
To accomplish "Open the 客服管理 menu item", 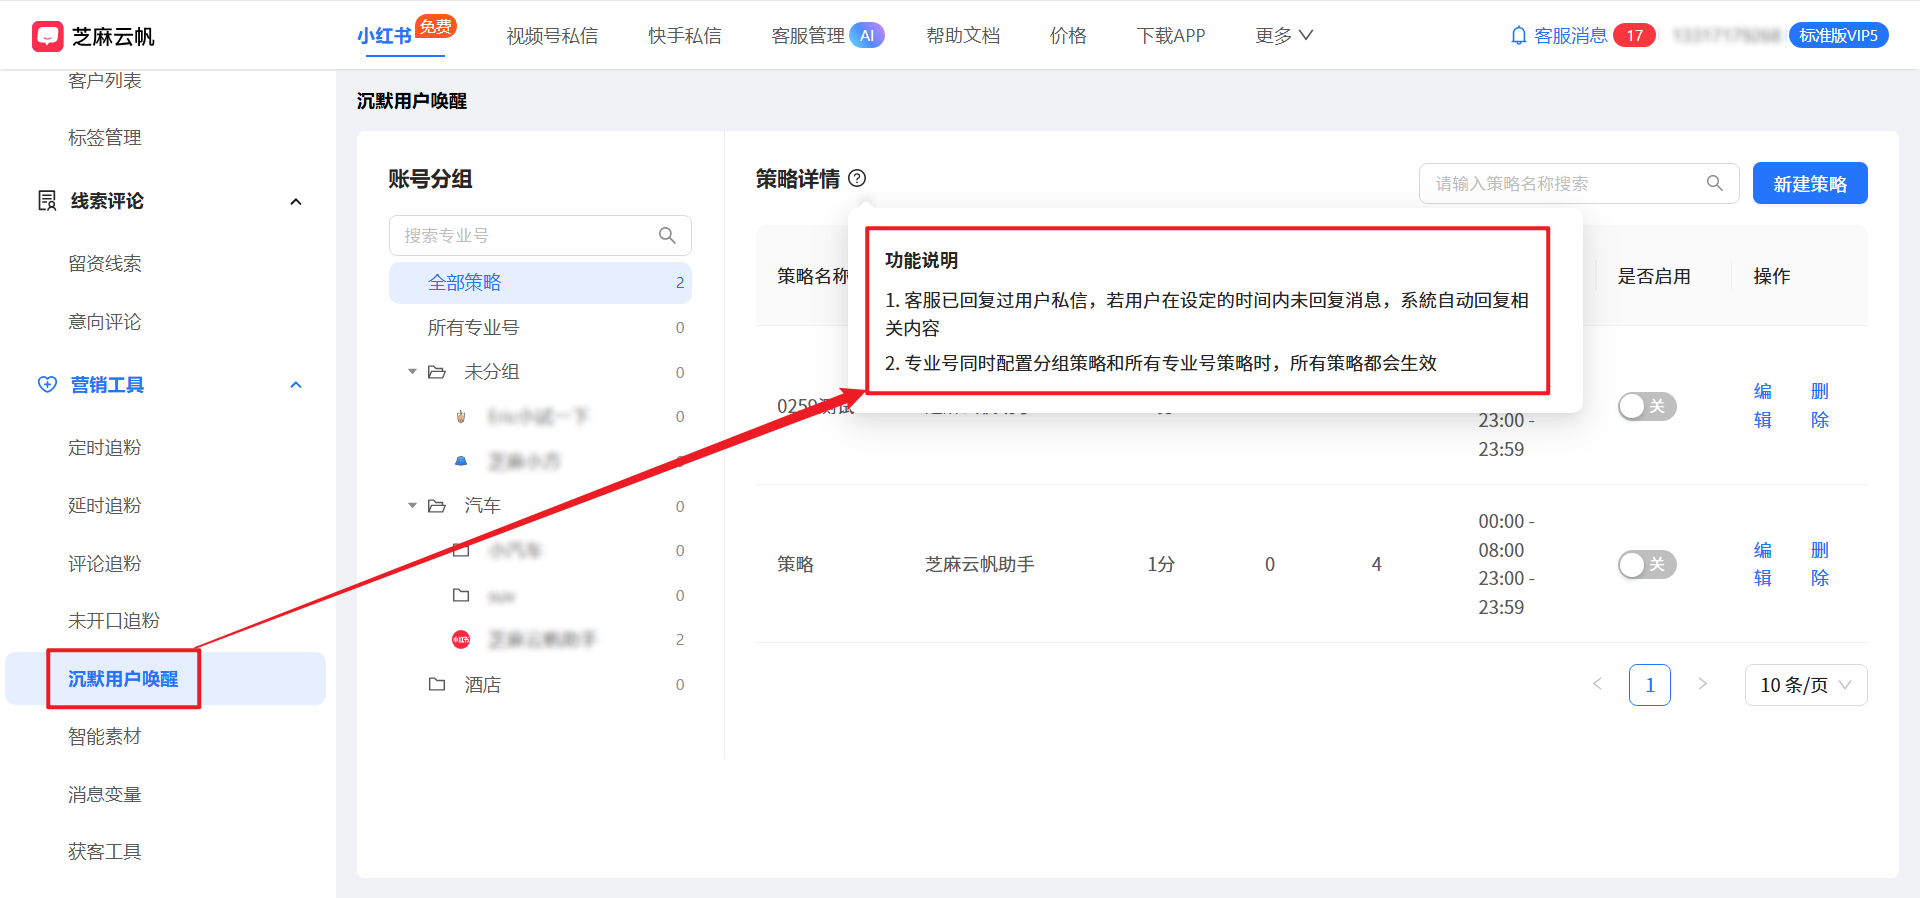I will pos(808,36).
